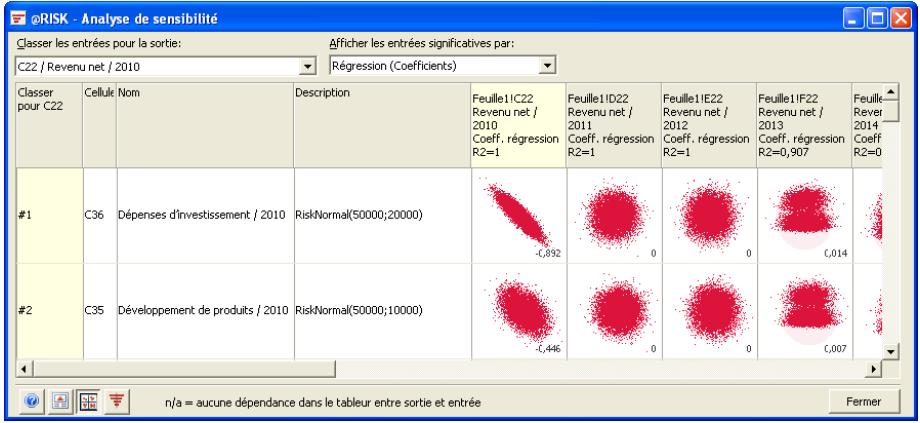Click the Nom column header
The height and width of the screenshot is (423, 920).
(x=205, y=125)
